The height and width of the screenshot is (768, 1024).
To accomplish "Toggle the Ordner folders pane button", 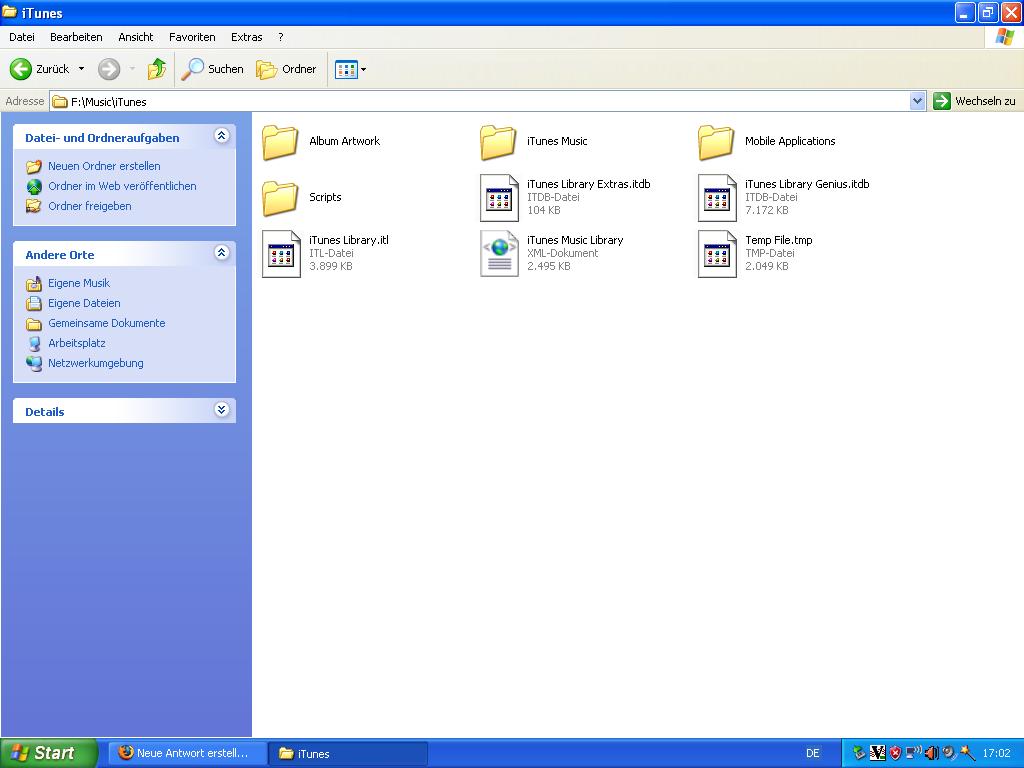I will click(286, 69).
